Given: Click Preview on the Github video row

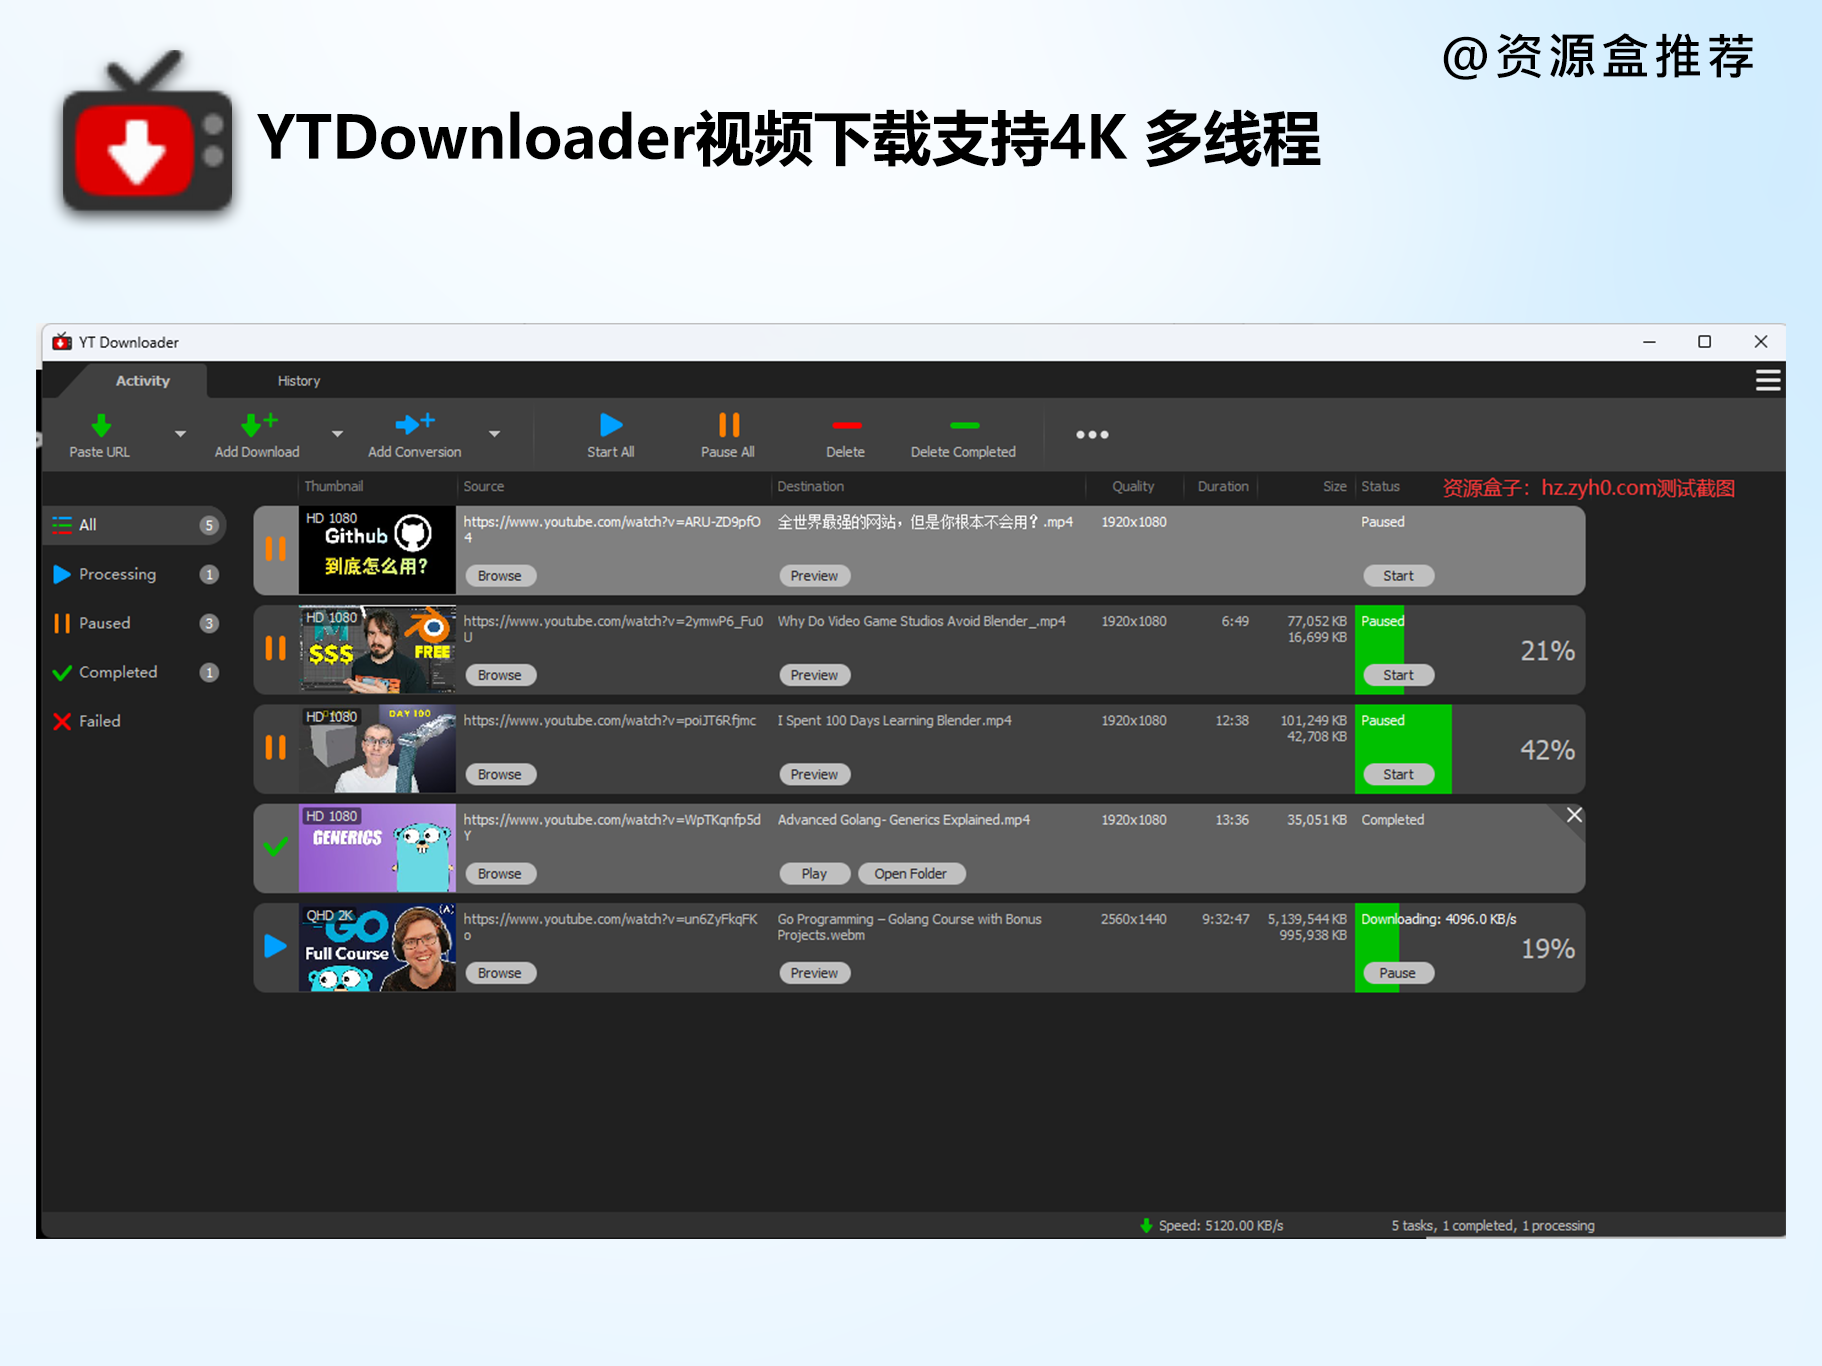Looking at the screenshot, I should coord(815,576).
